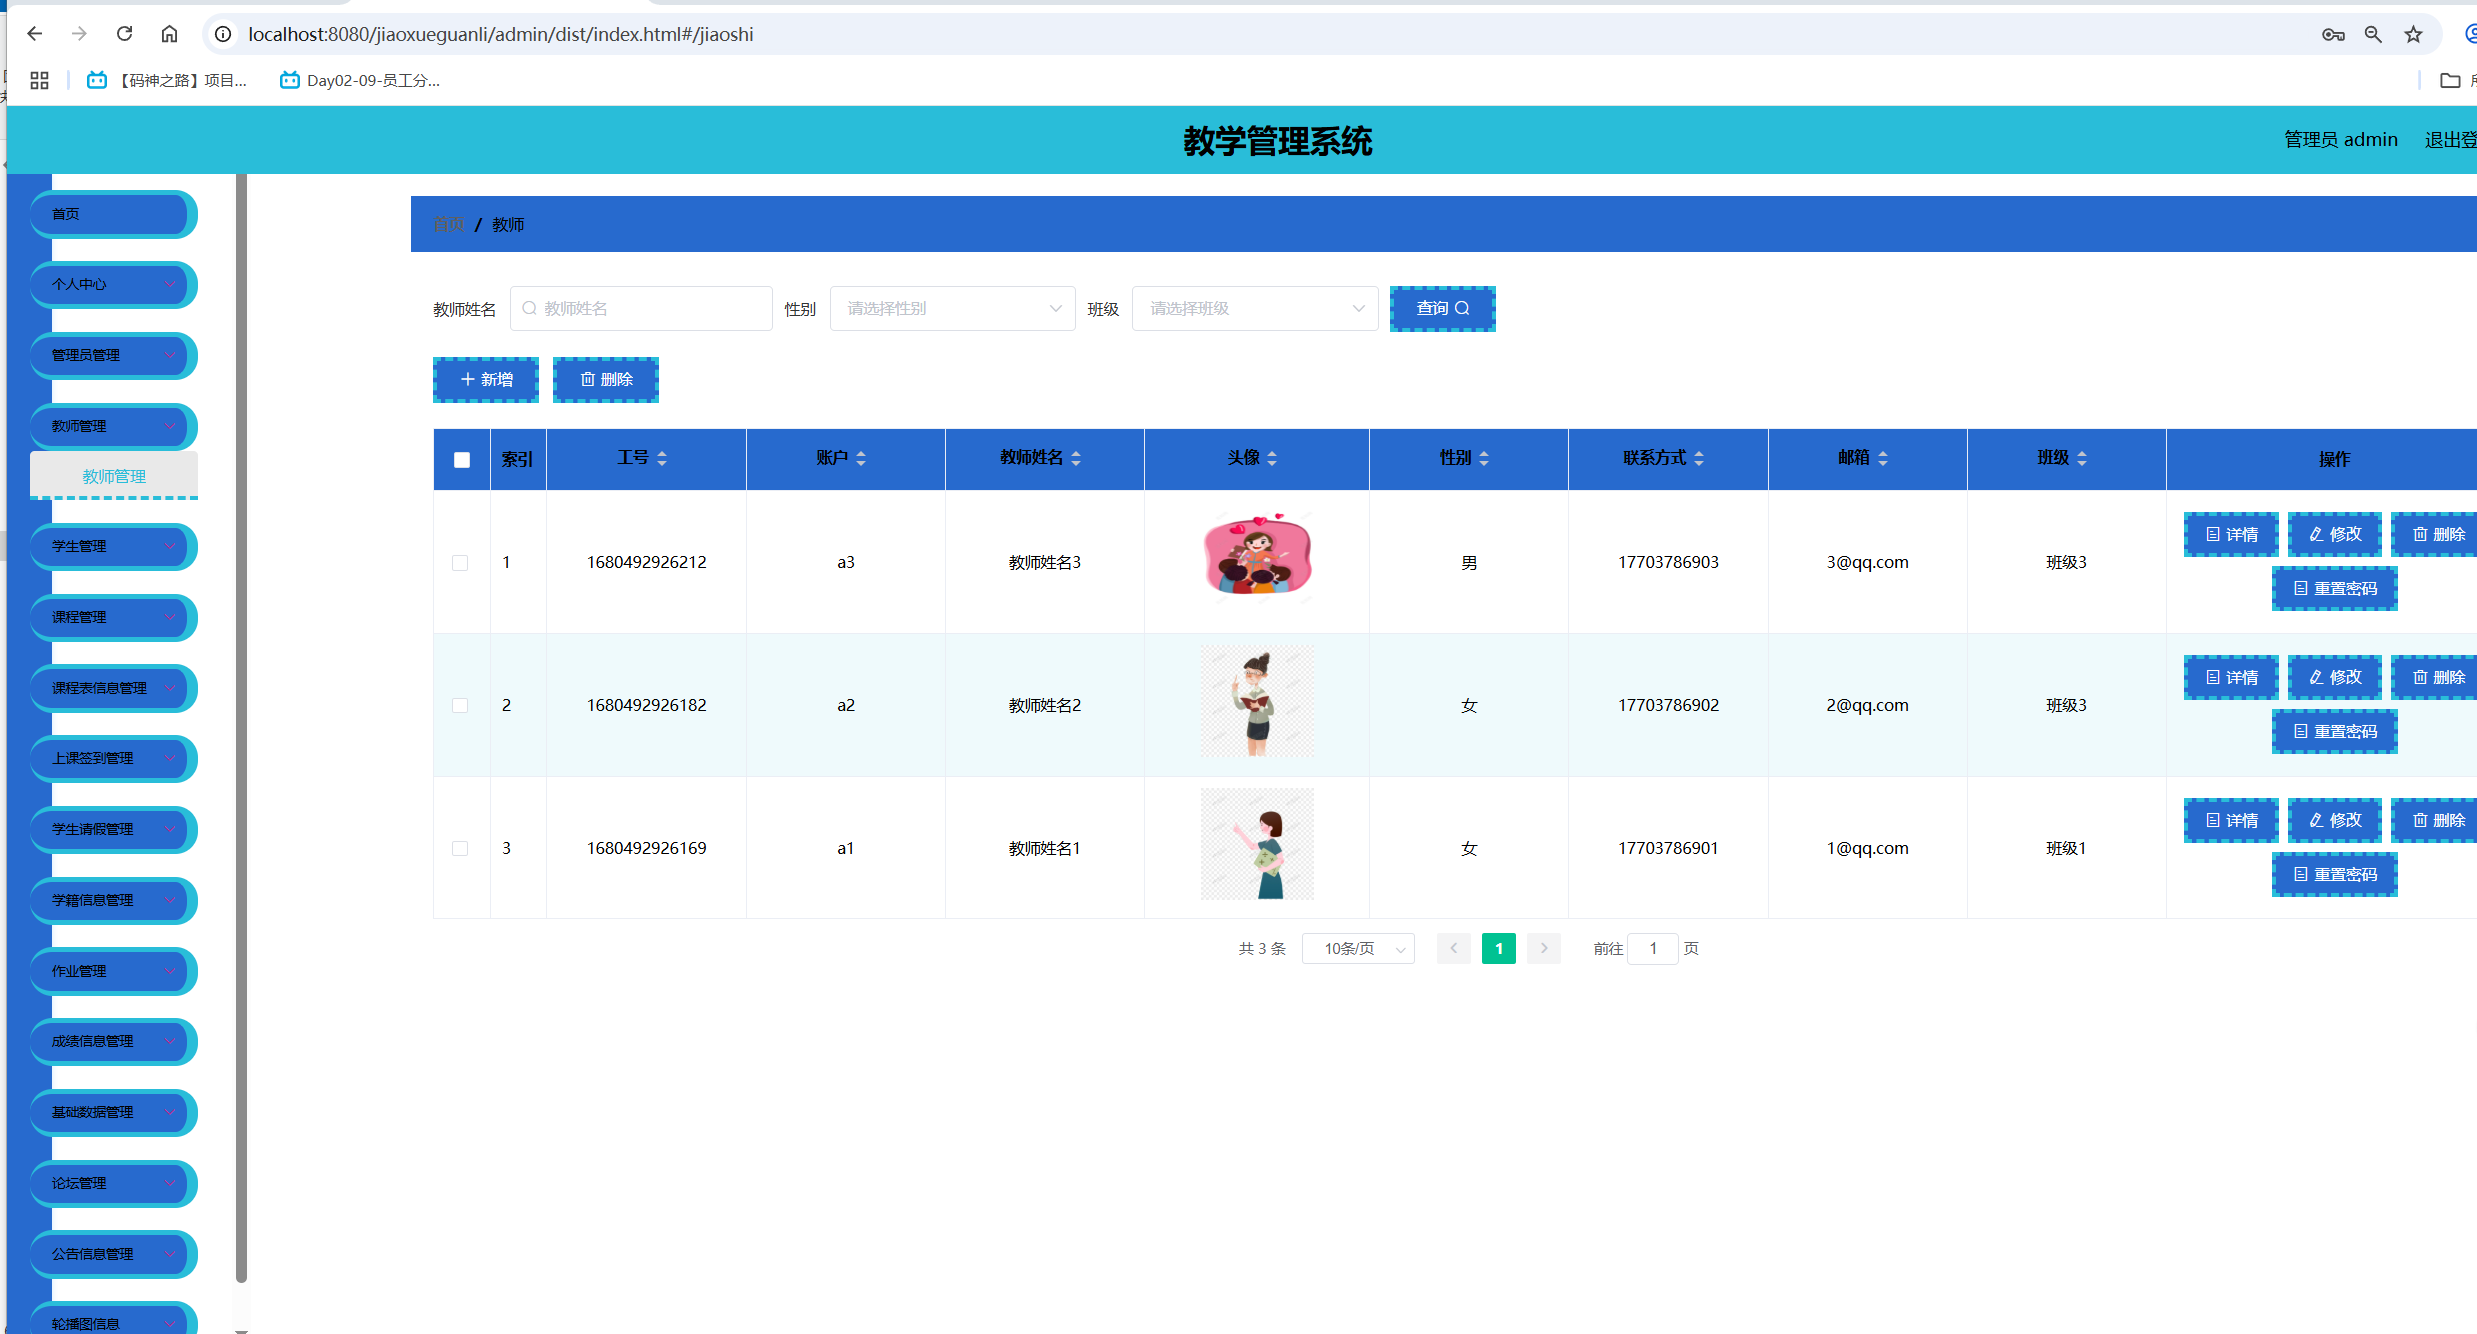Viewport: 2477px width, 1334px height.
Task: Open the 作业管理 menu
Action: coord(113,971)
